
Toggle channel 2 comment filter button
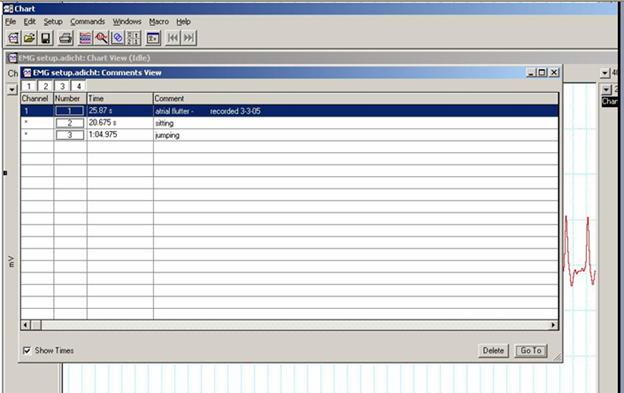(46, 86)
